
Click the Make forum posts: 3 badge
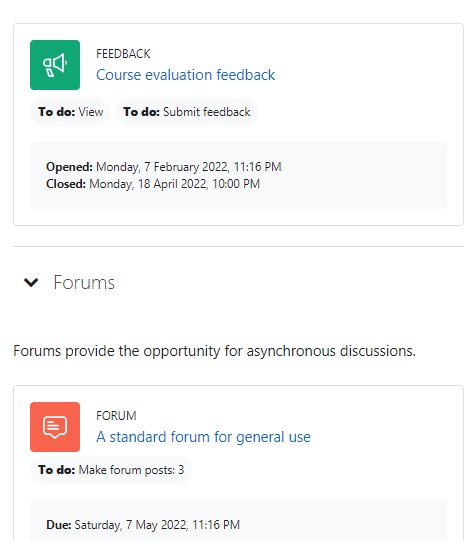(111, 470)
